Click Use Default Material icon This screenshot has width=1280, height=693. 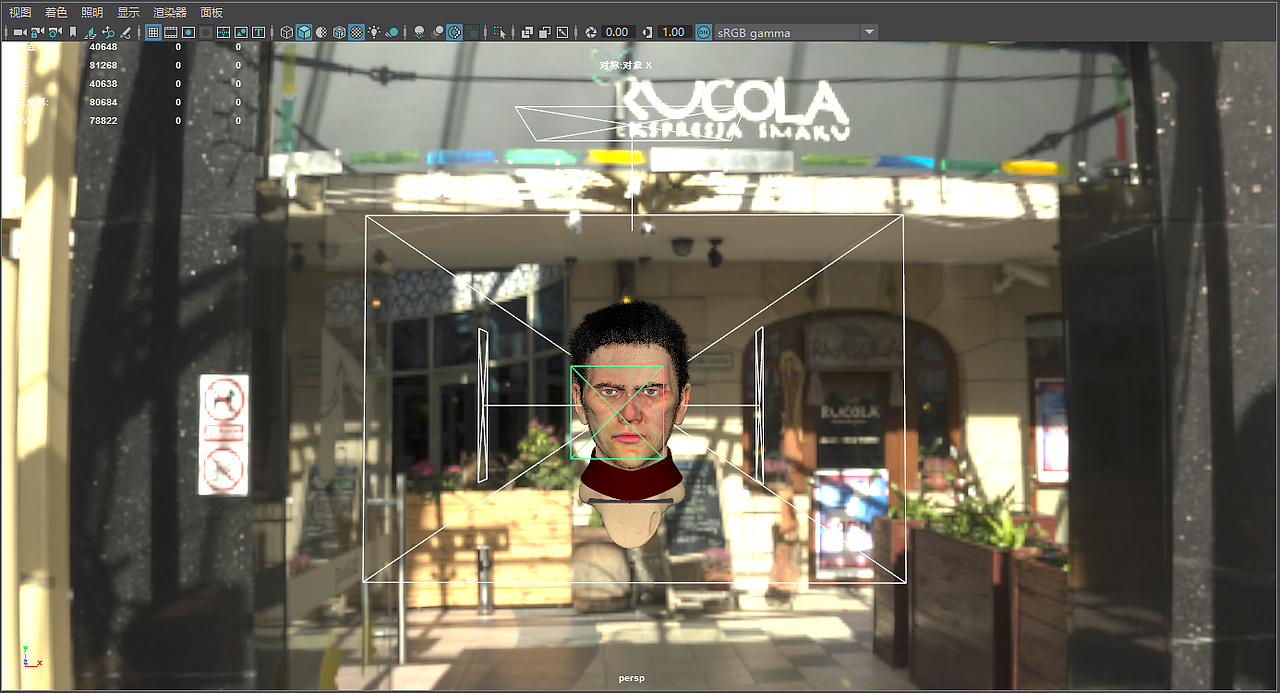(x=322, y=32)
